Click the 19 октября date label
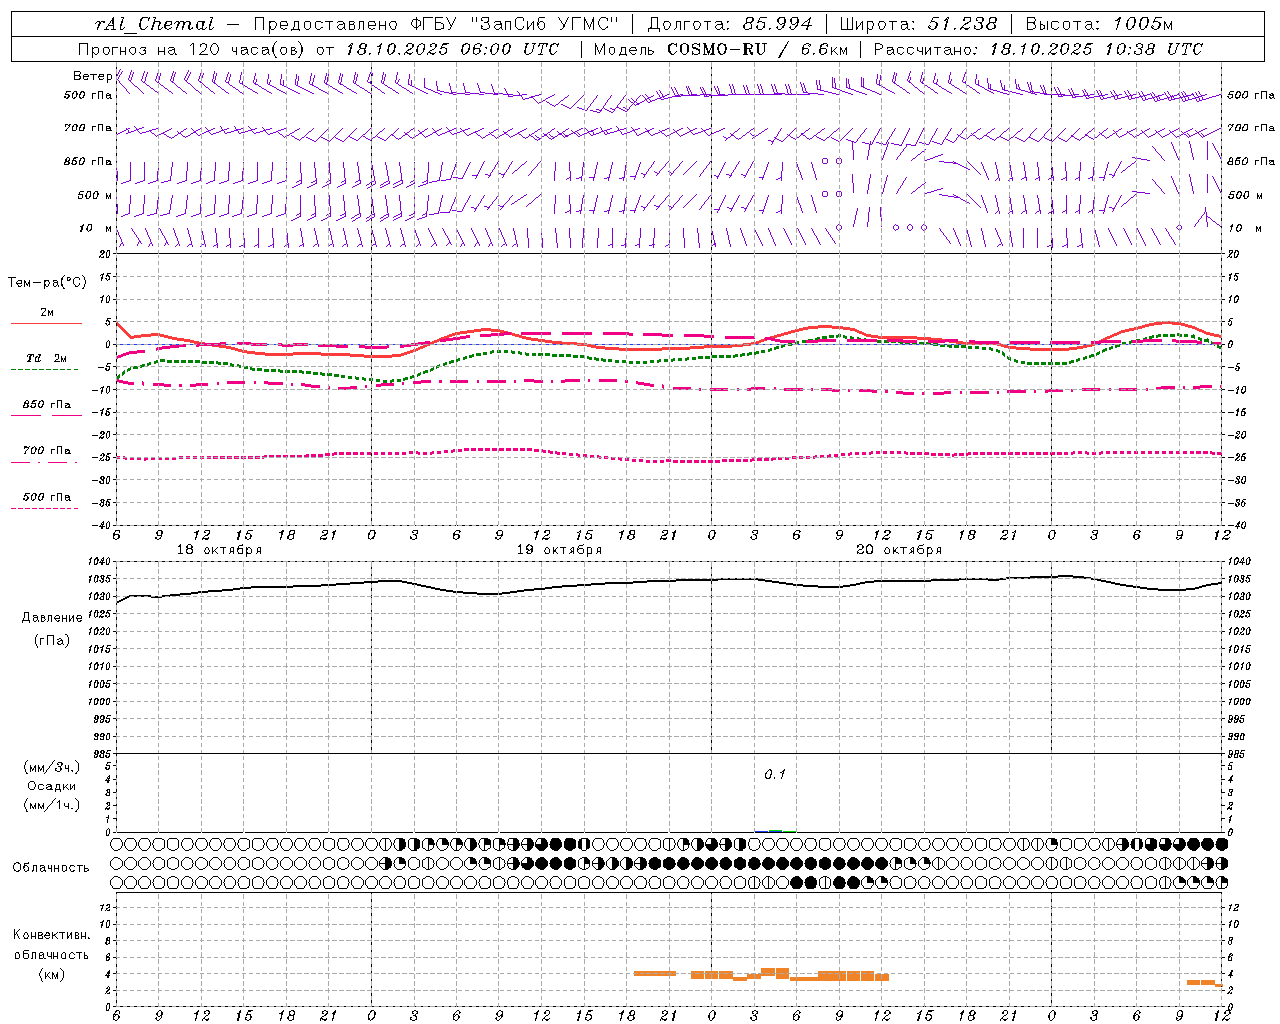The width and height of the screenshot is (1280, 1024). coord(559,550)
